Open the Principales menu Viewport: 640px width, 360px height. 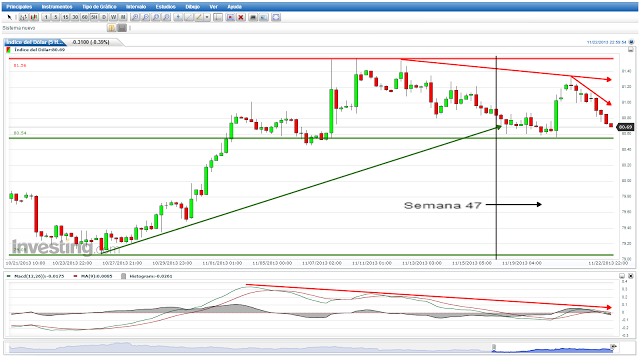(x=19, y=7)
